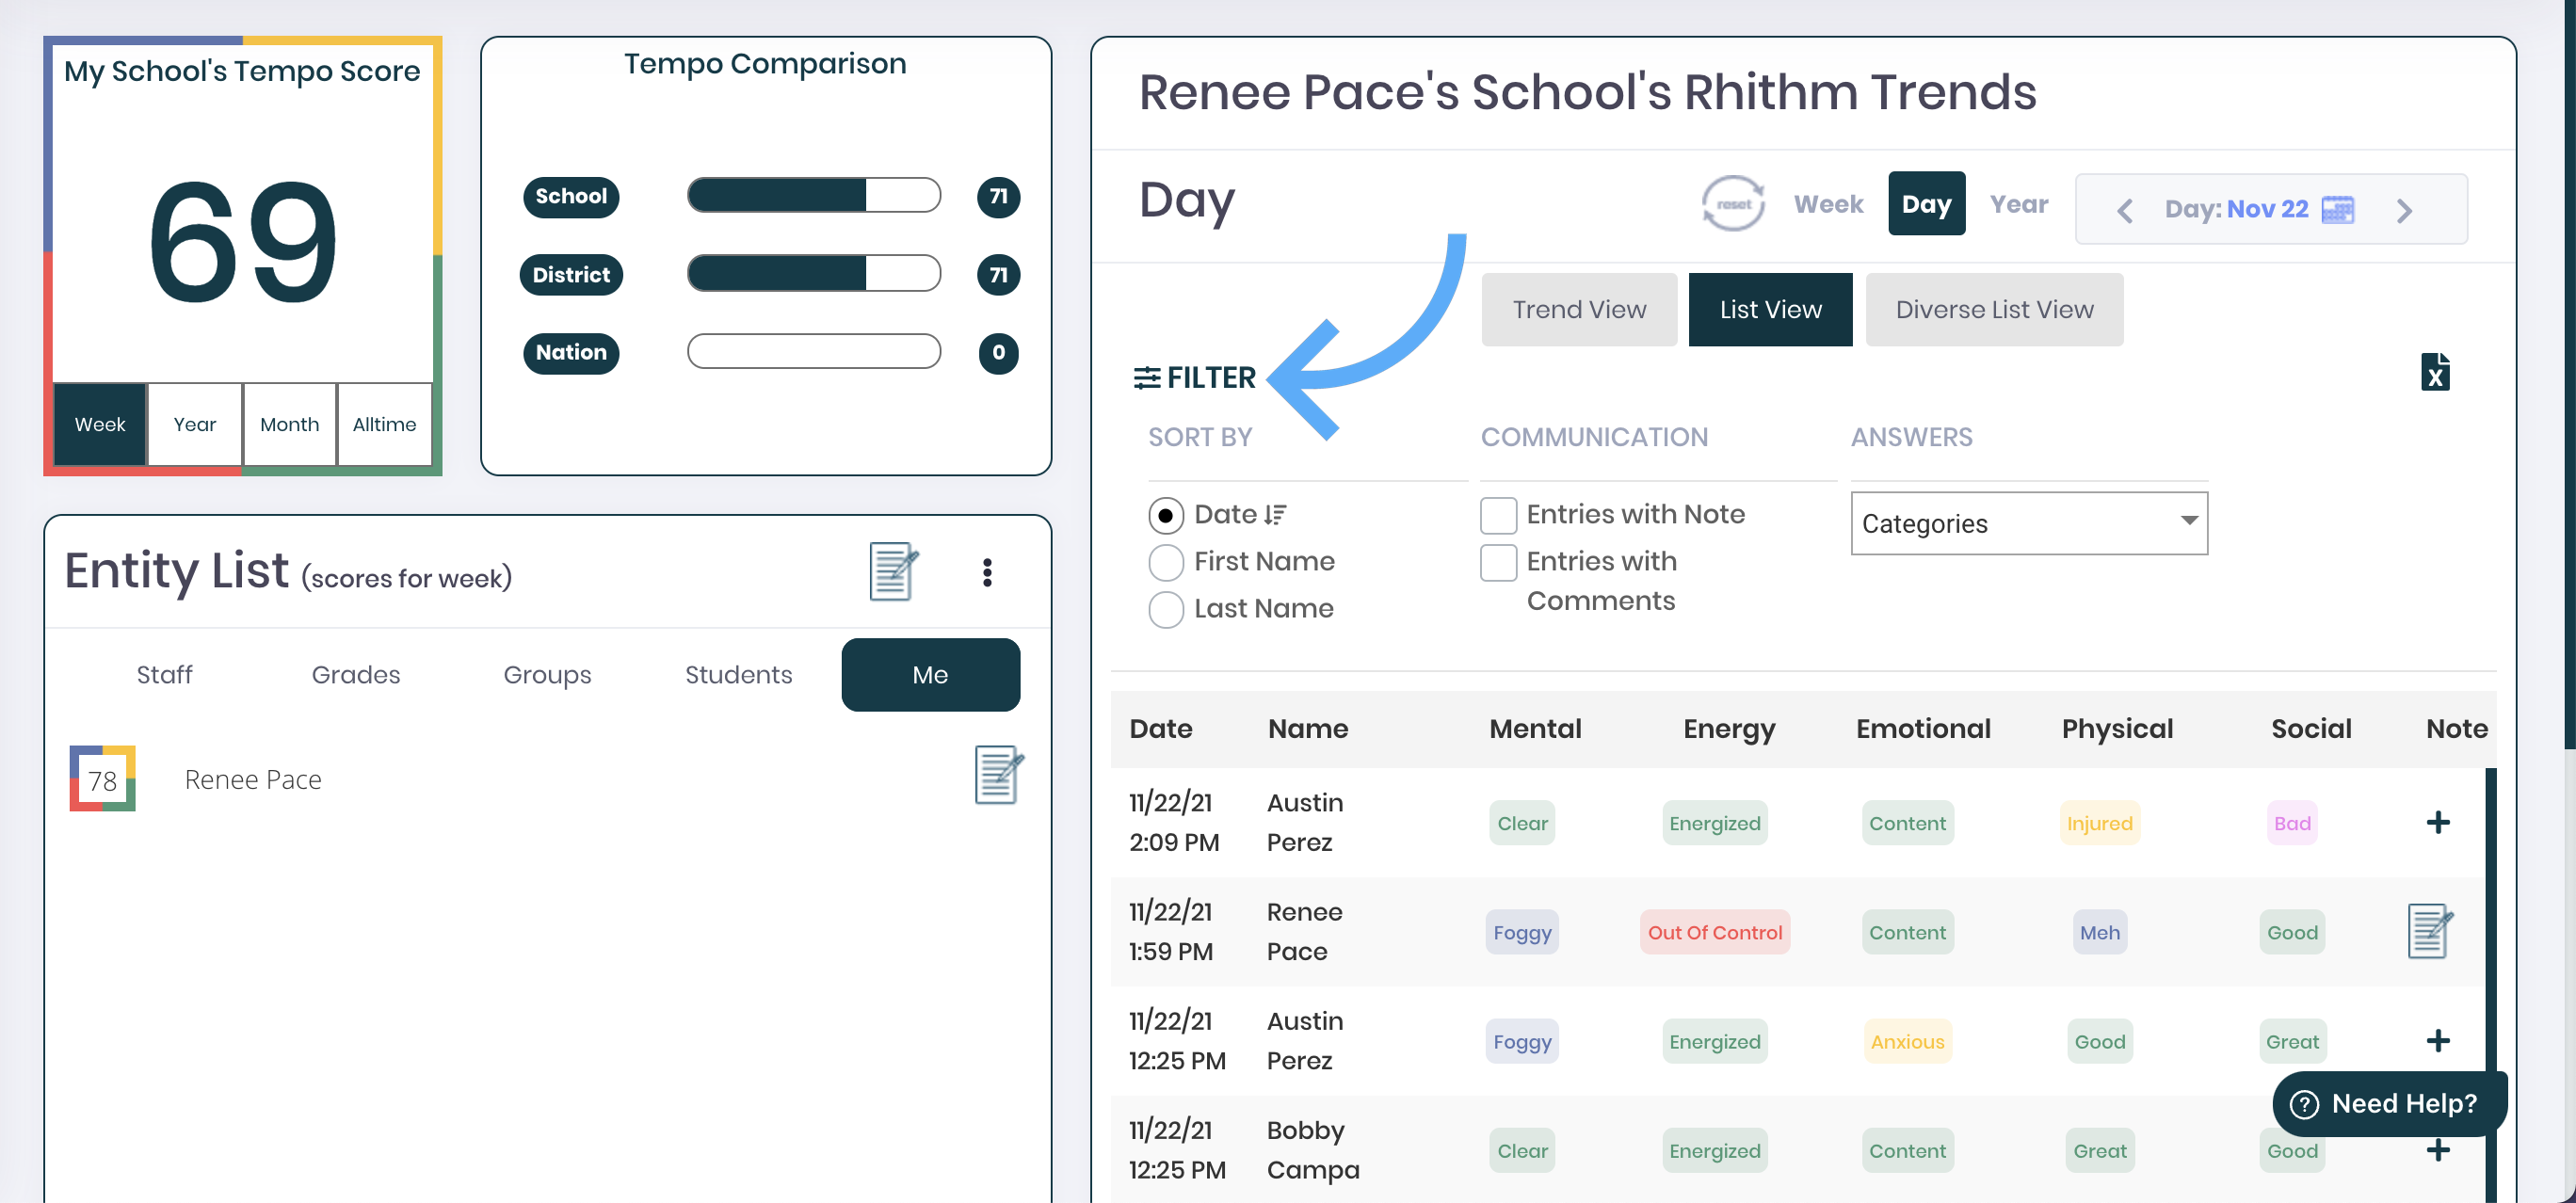
Task: Click Bobby Campa name cell
Action: 1313,1150
